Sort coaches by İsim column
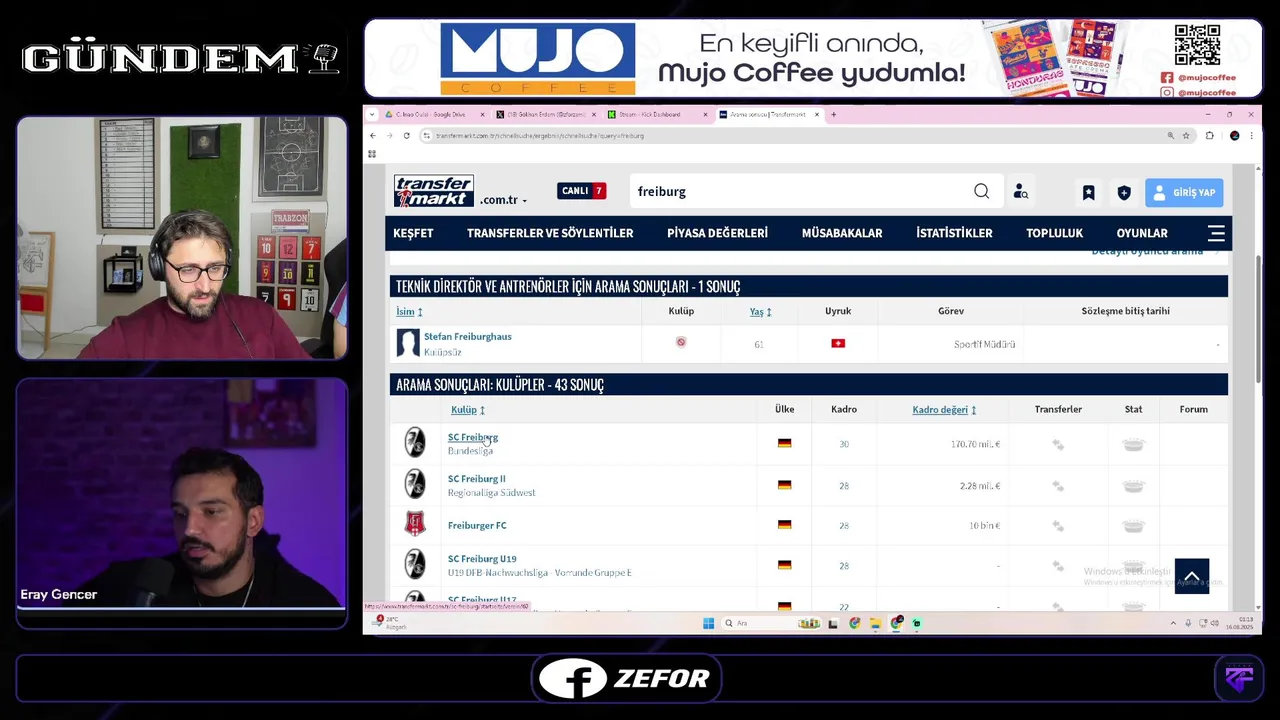This screenshot has width=1280, height=720. (409, 311)
